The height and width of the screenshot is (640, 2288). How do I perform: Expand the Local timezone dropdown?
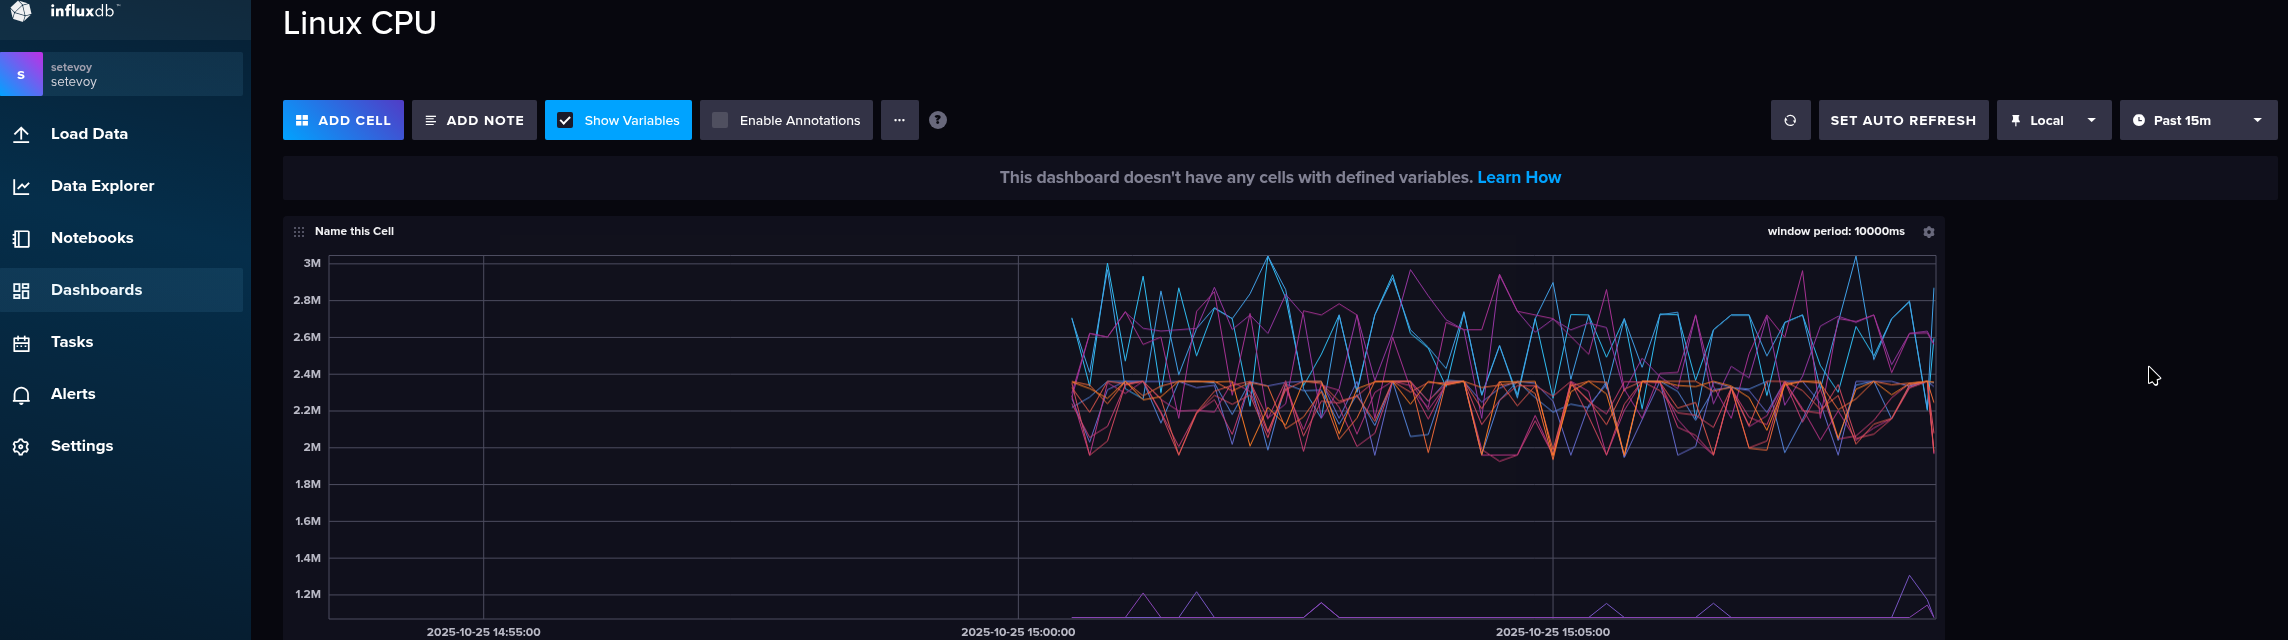(2054, 120)
